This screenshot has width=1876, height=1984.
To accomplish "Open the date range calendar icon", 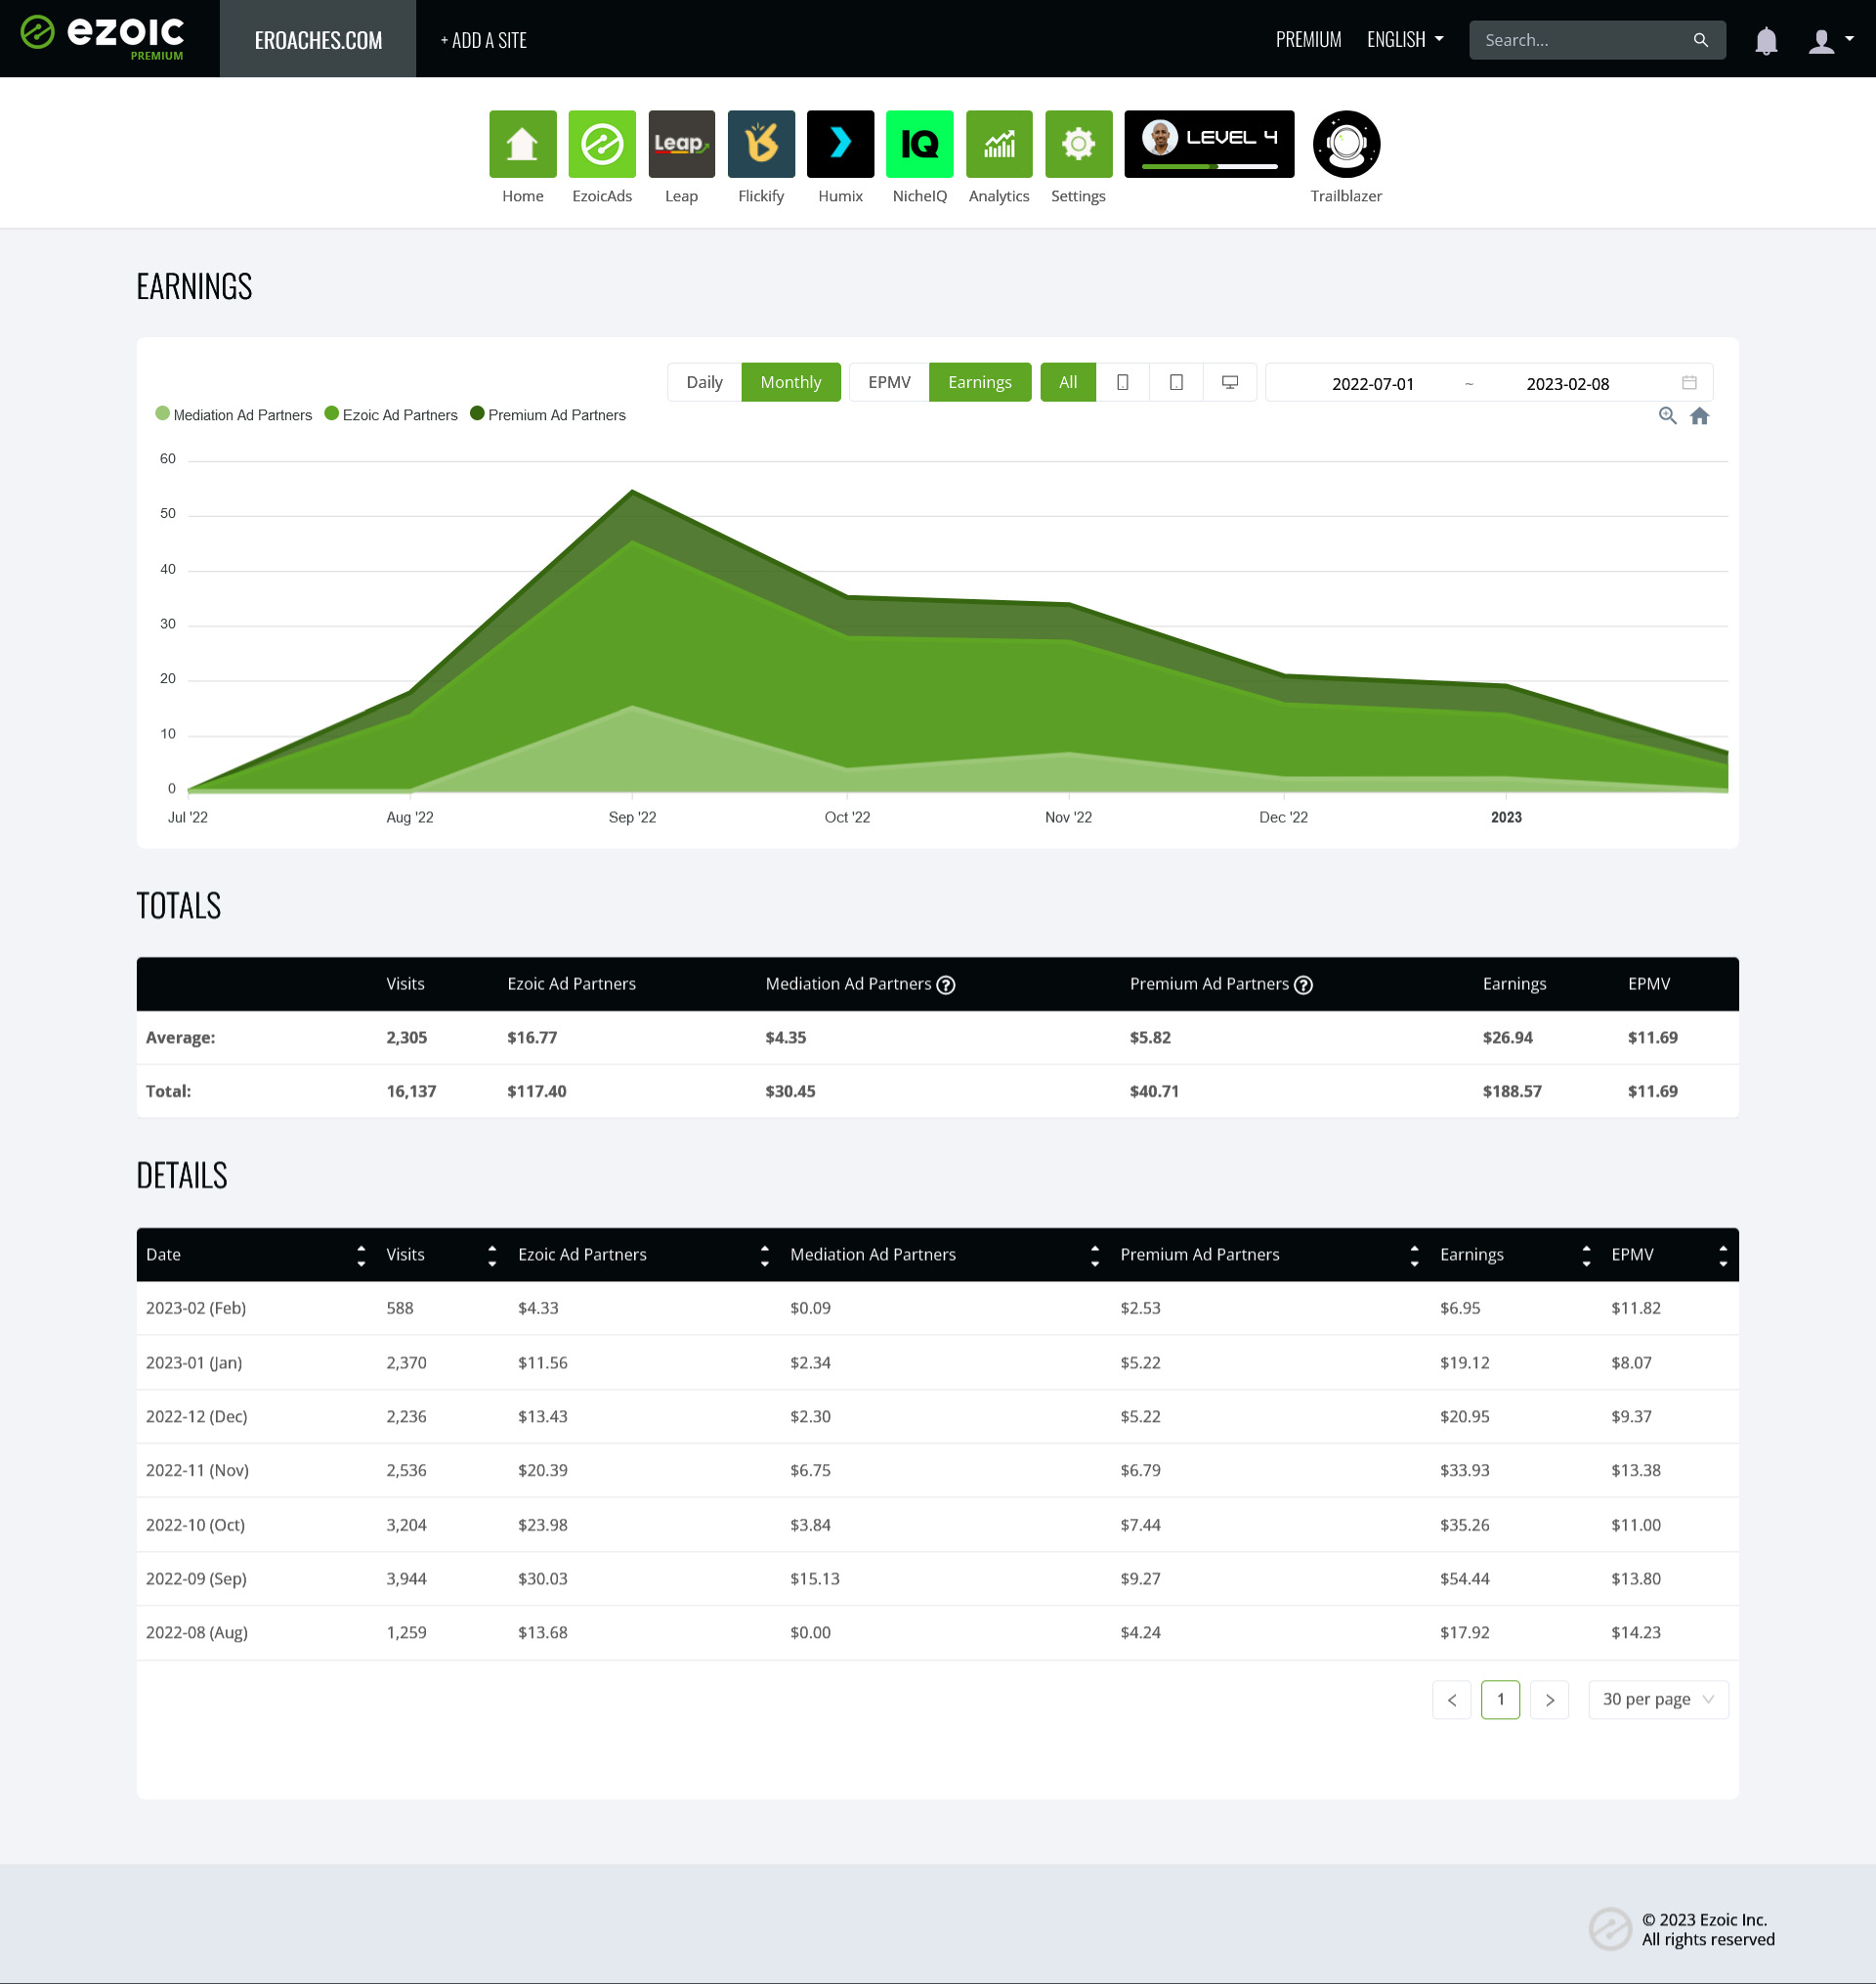I will [1689, 383].
